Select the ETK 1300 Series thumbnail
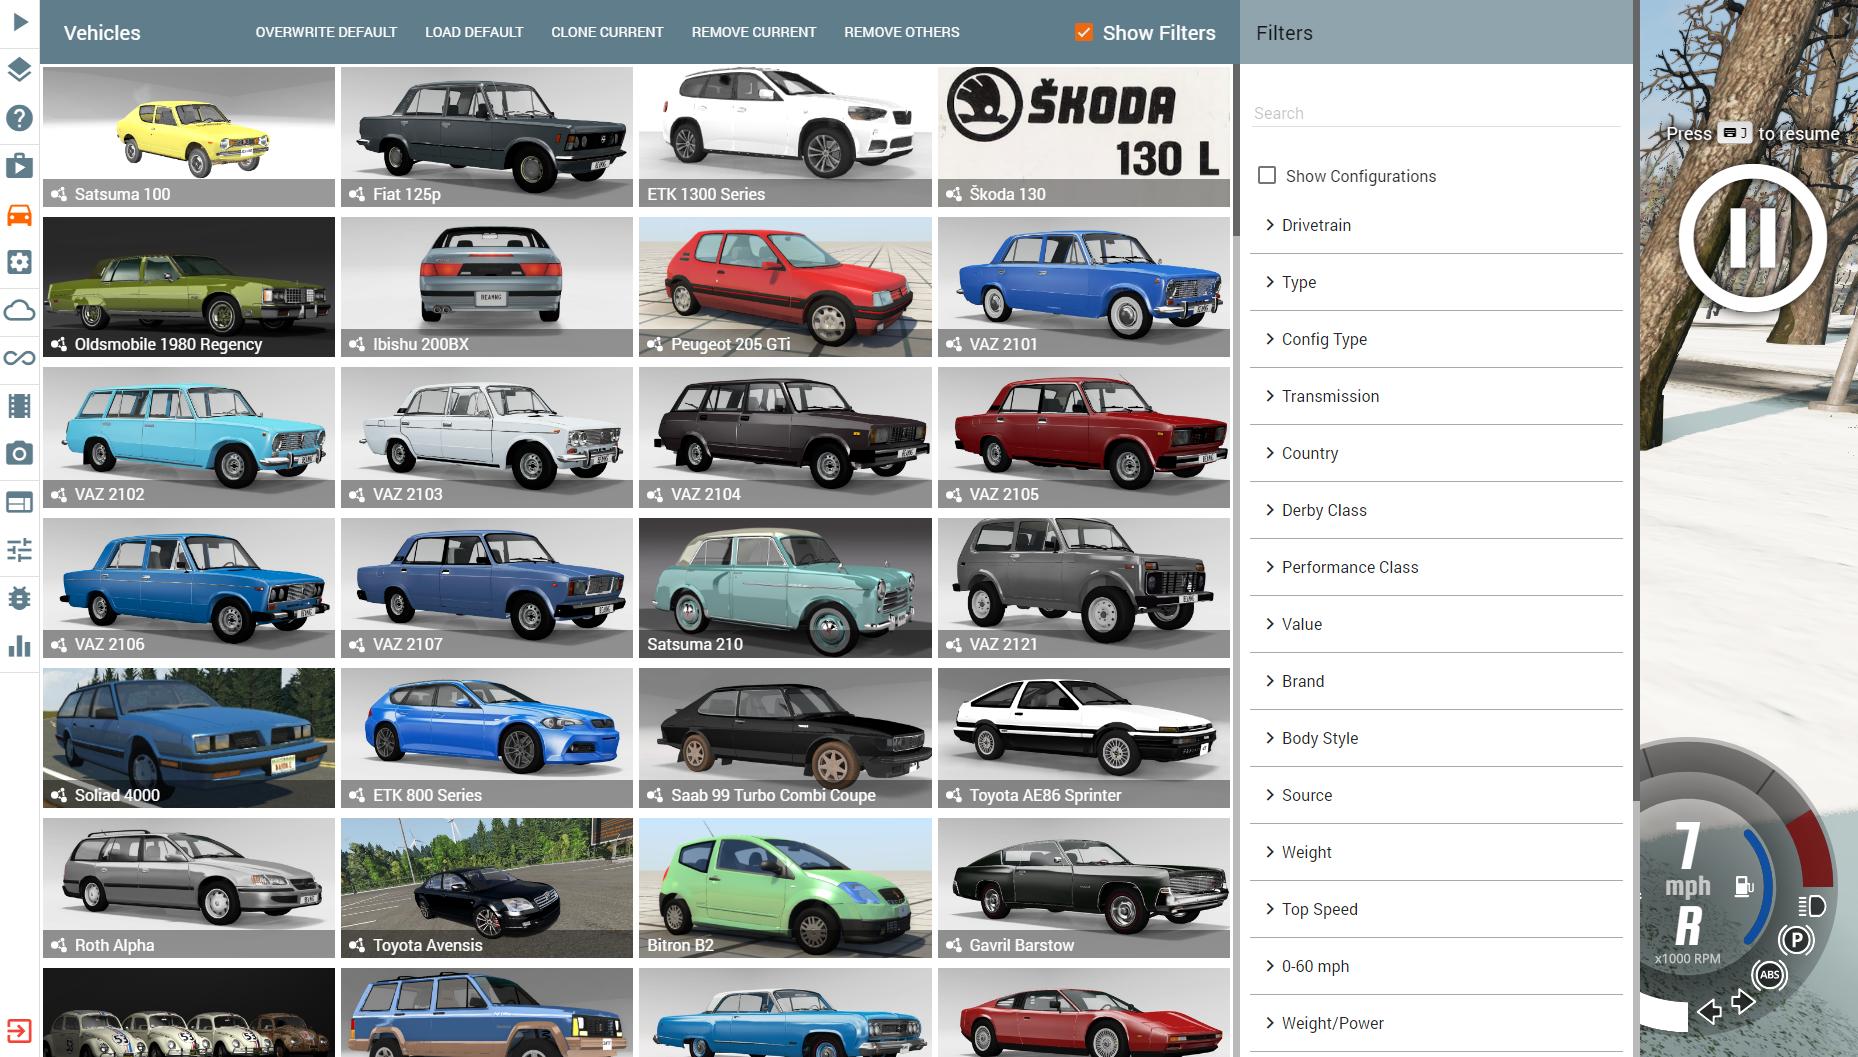1858x1057 pixels. 785,137
